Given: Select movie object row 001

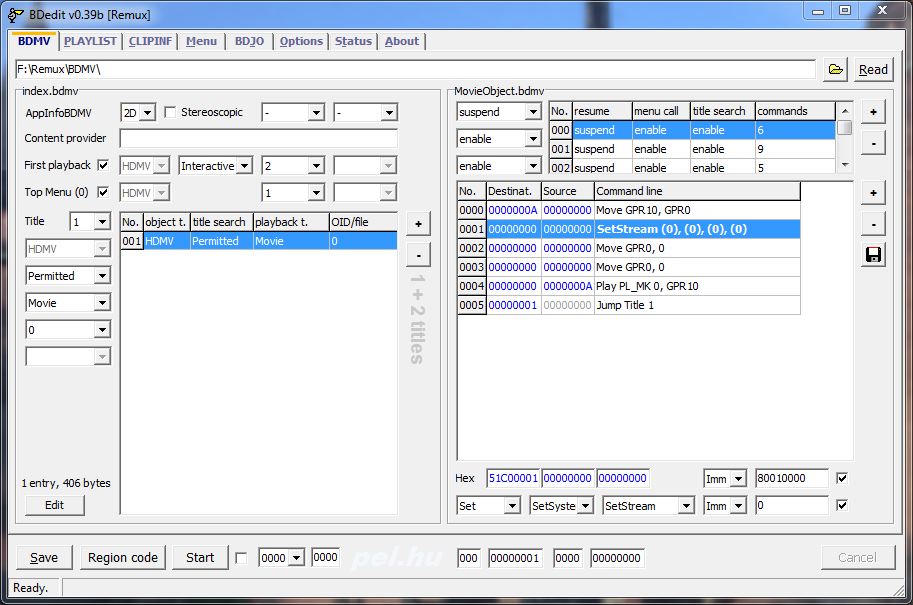Looking at the screenshot, I should [692, 149].
